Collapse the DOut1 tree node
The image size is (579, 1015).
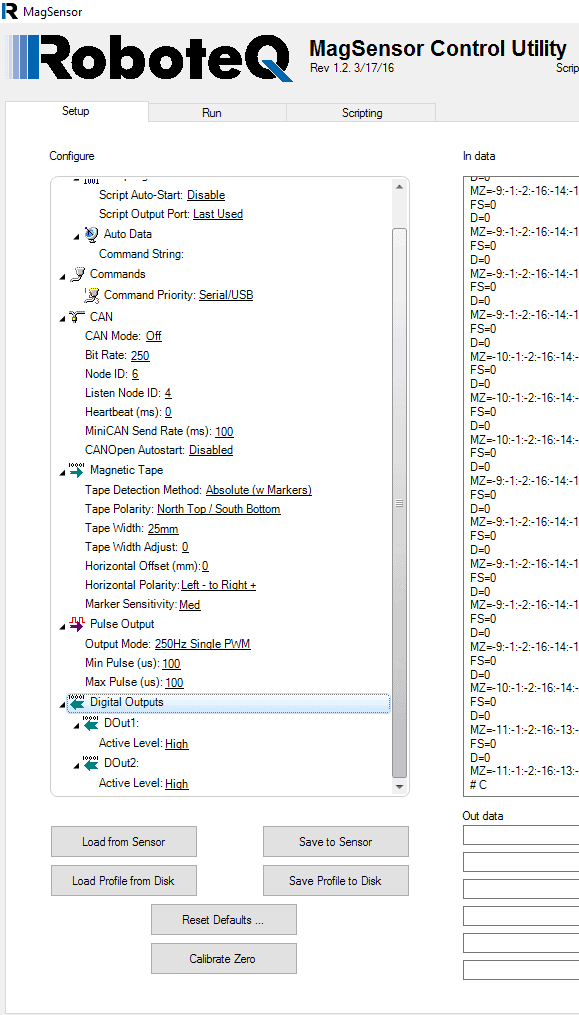77,726
